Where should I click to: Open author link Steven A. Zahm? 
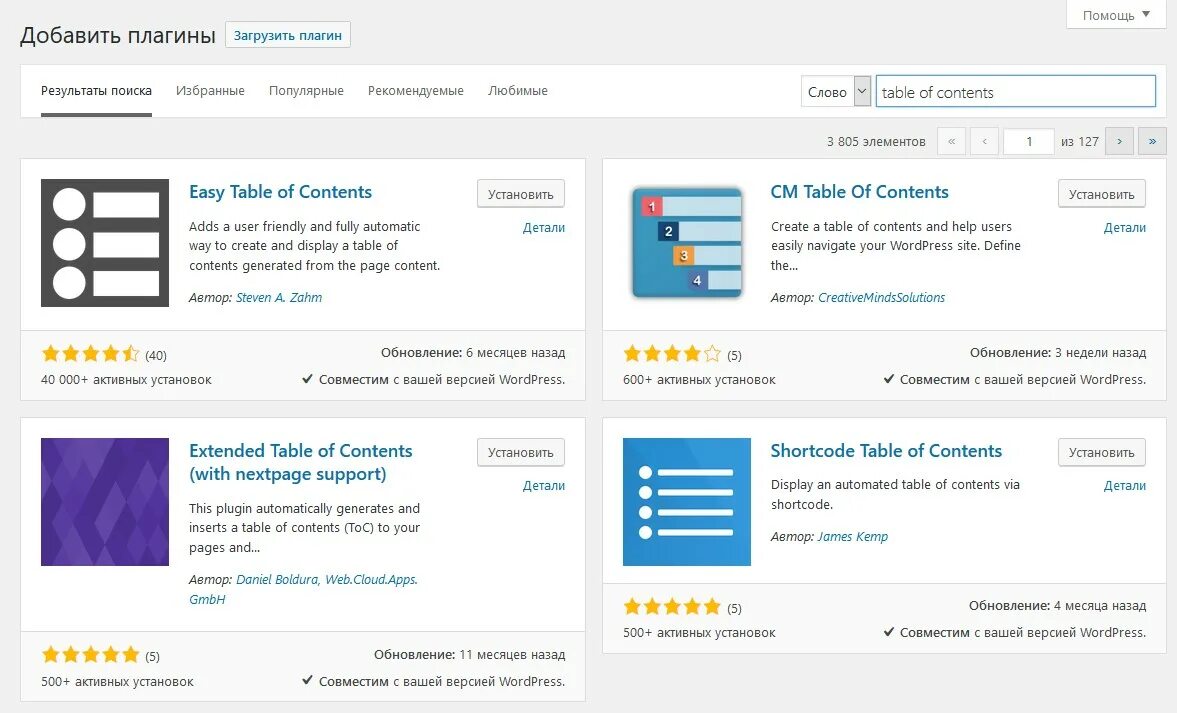click(x=279, y=298)
